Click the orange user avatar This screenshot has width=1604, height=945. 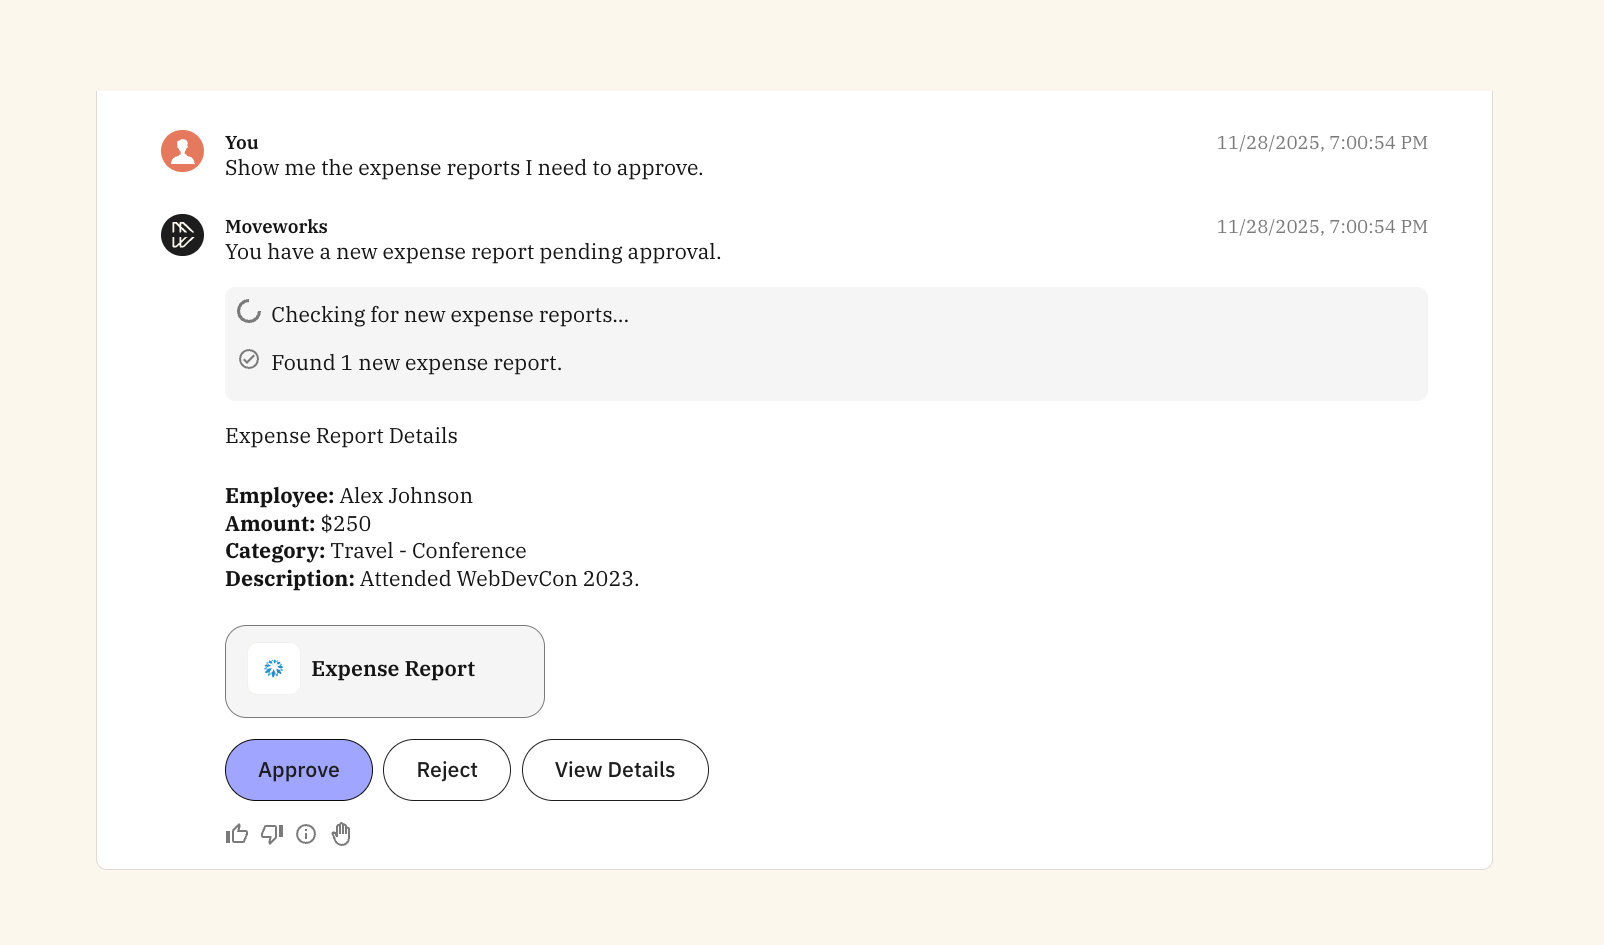(183, 151)
